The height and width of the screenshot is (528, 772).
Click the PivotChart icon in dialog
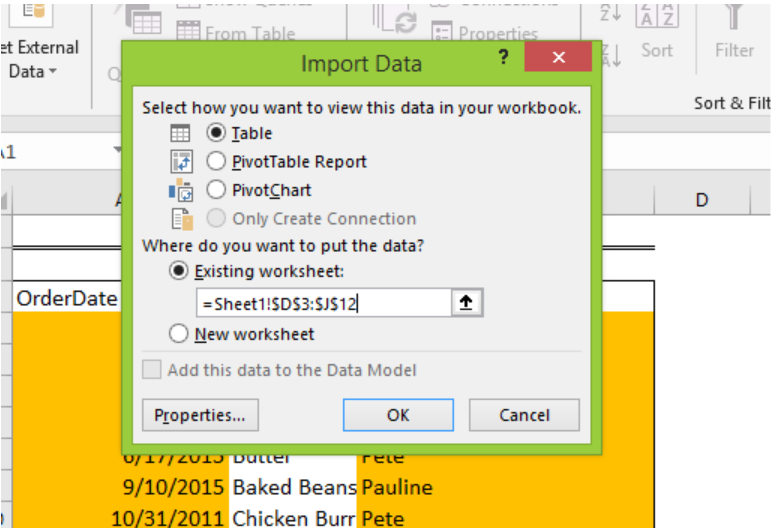(181, 190)
